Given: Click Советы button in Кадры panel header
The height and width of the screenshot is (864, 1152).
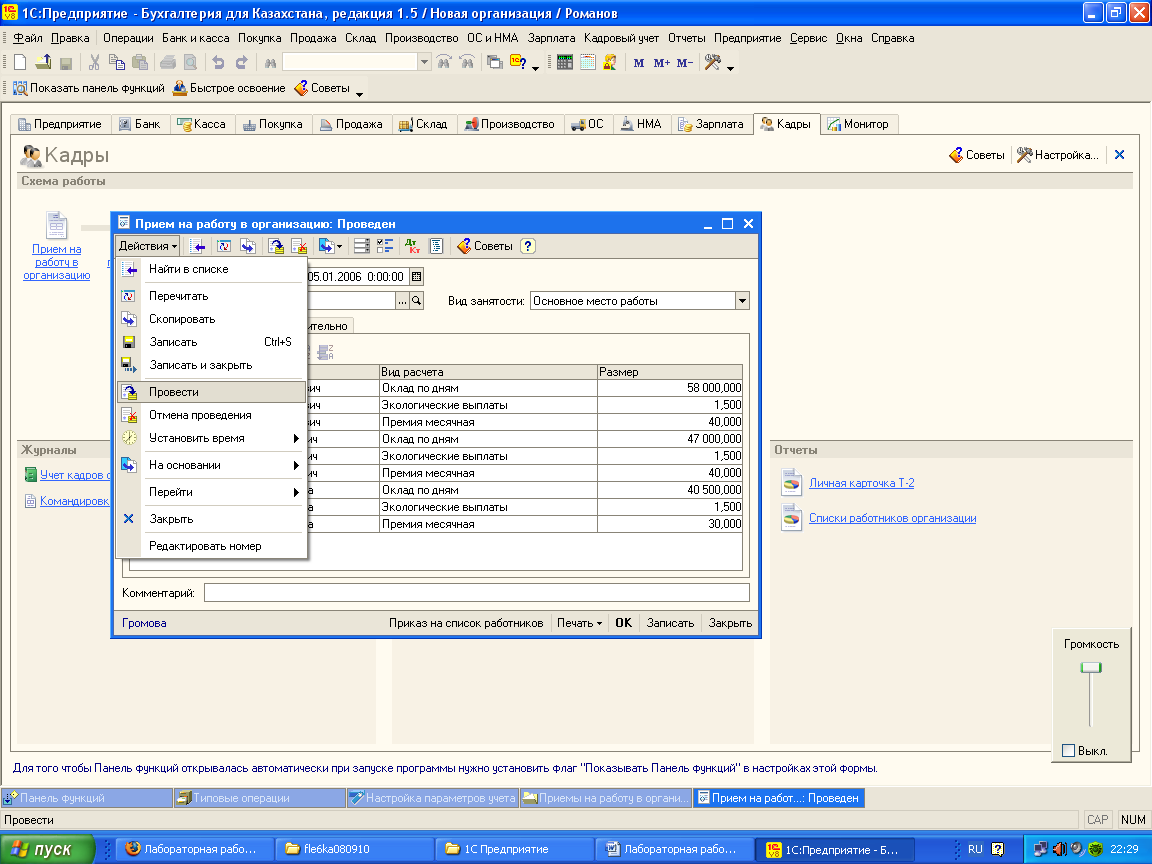Looking at the screenshot, I should click(976, 155).
